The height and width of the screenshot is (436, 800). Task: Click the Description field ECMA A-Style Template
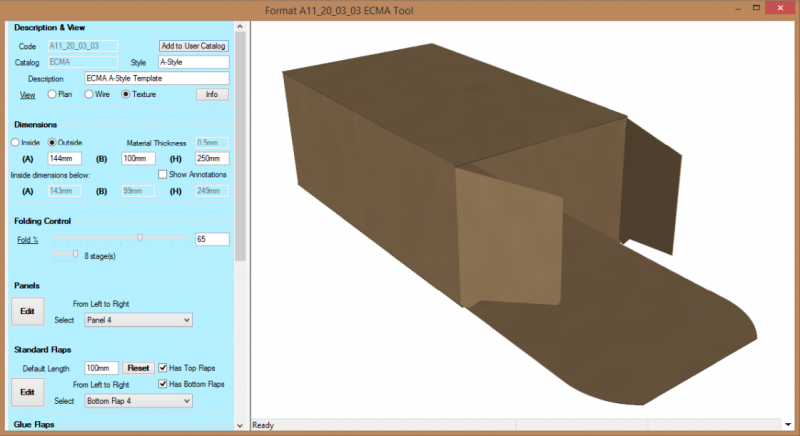coord(157,79)
